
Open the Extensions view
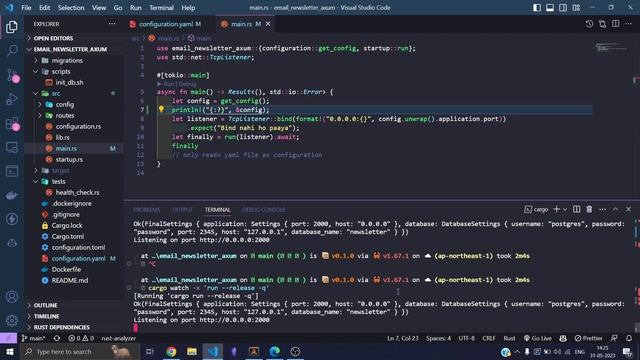(x=12, y=123)
